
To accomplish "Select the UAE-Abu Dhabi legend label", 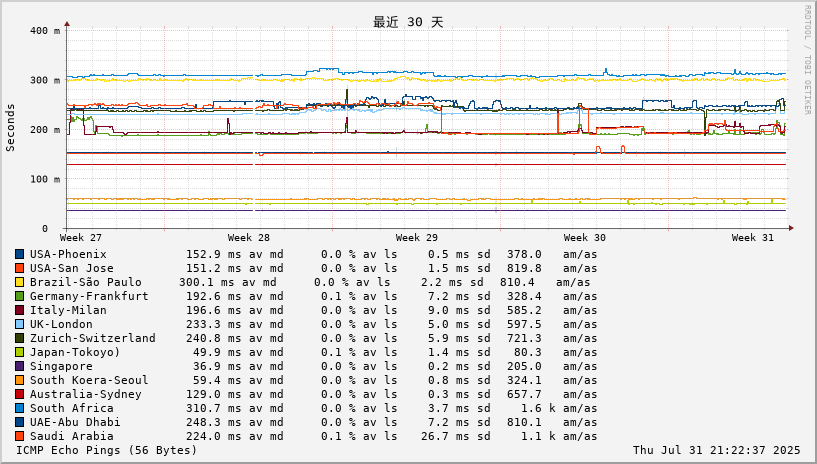I will point(75,422).
